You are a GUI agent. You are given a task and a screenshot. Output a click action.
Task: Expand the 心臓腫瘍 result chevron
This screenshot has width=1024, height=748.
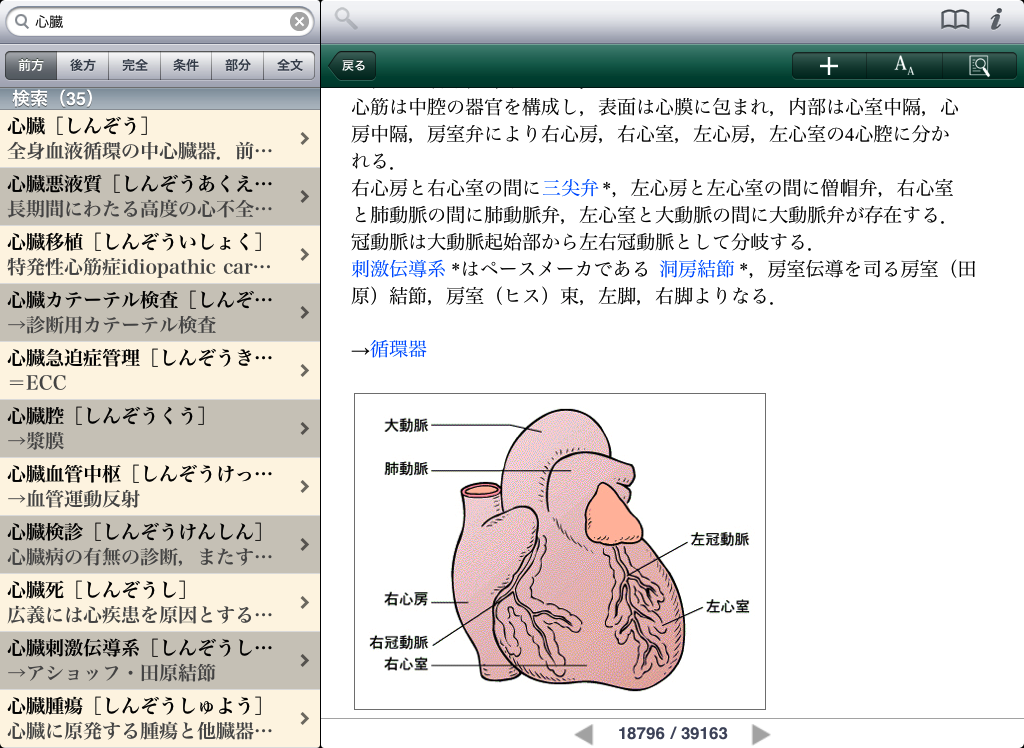click(x=304, y=718)
